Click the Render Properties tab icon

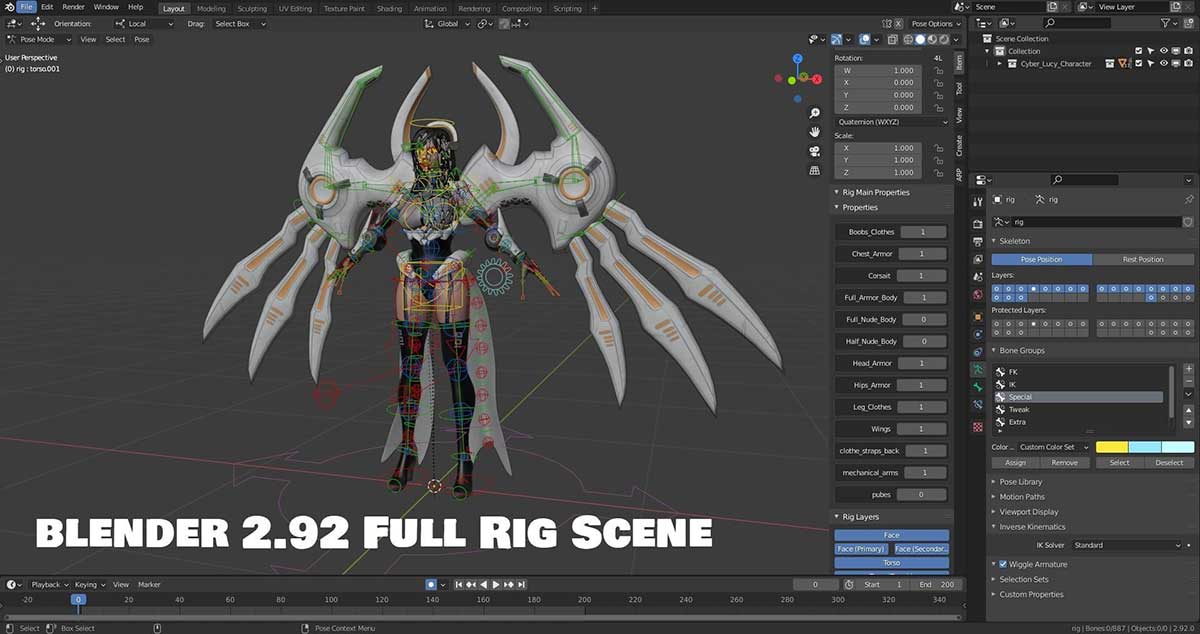(978, 224)
